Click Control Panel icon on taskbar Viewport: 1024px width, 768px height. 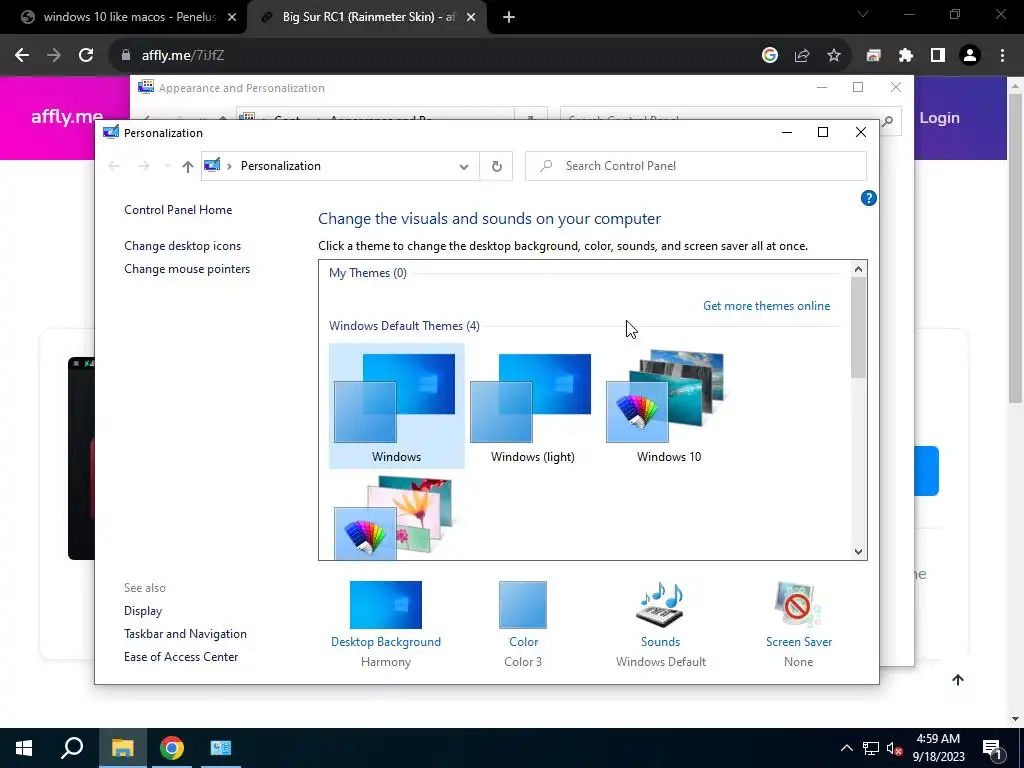click(x=221, y=748)
